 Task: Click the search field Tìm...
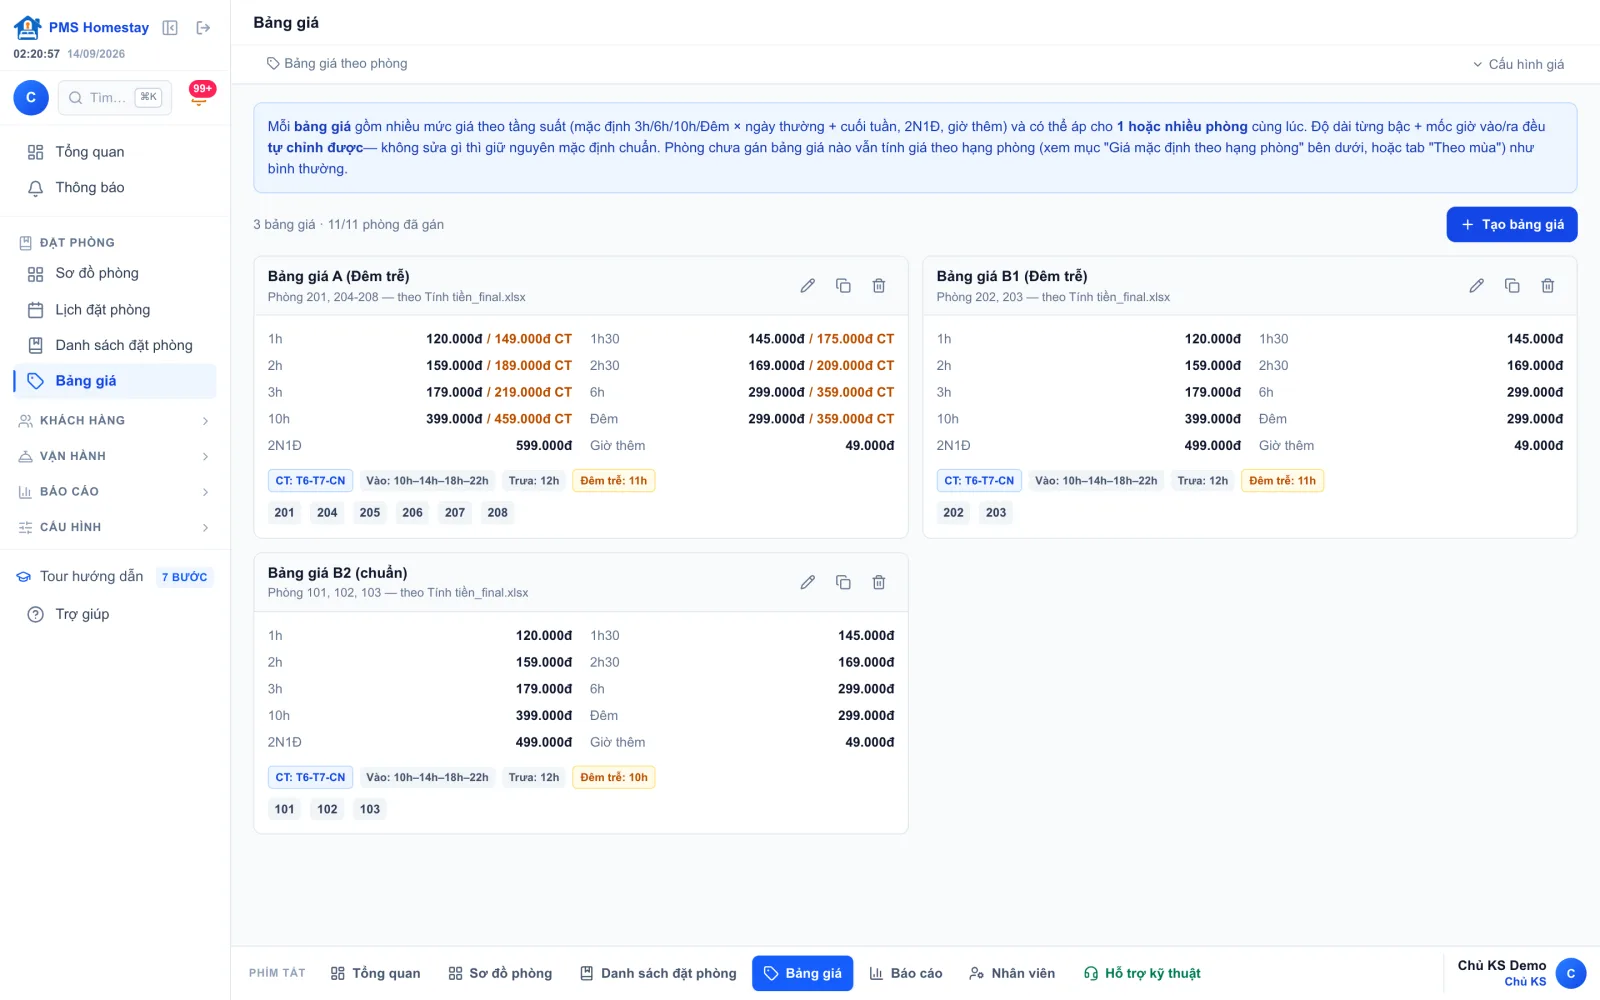[115, 98]
